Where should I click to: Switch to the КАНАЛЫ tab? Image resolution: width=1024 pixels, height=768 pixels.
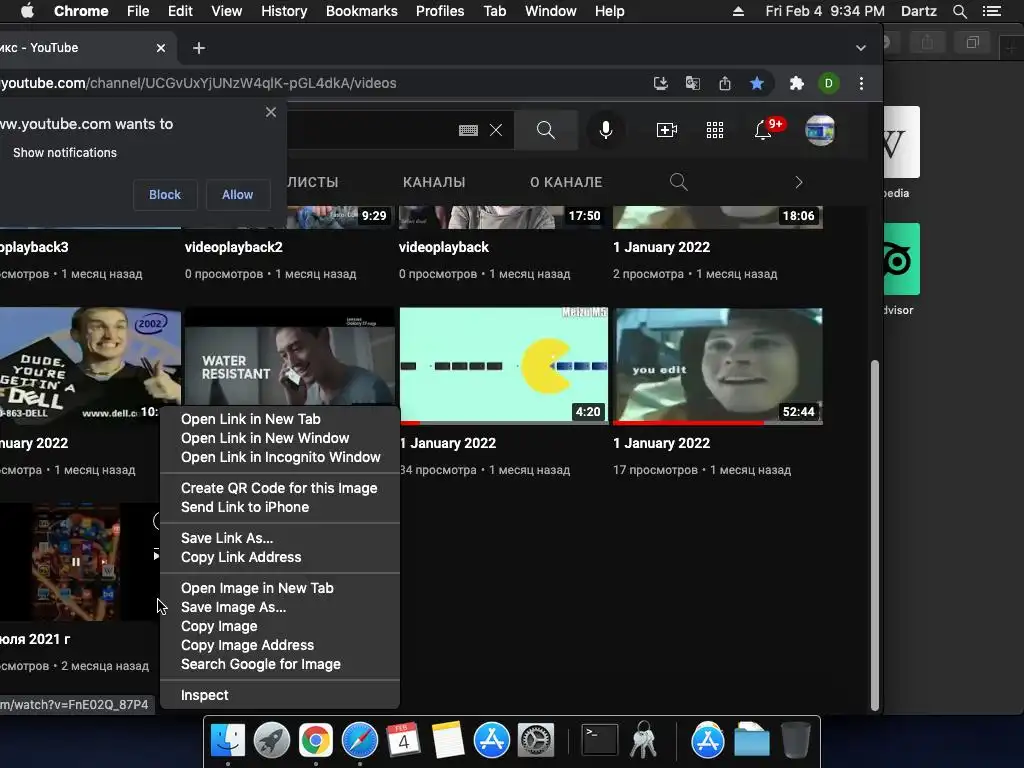pos(434,182)
